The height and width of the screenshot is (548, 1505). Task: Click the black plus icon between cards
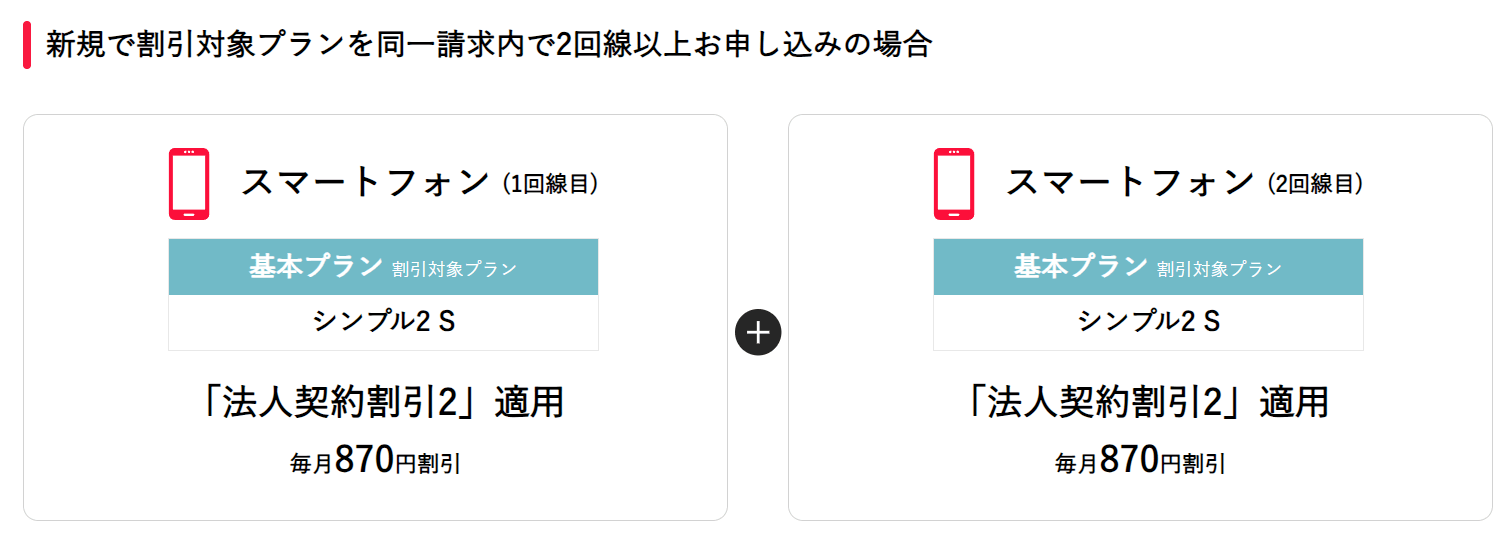[758, 332]
